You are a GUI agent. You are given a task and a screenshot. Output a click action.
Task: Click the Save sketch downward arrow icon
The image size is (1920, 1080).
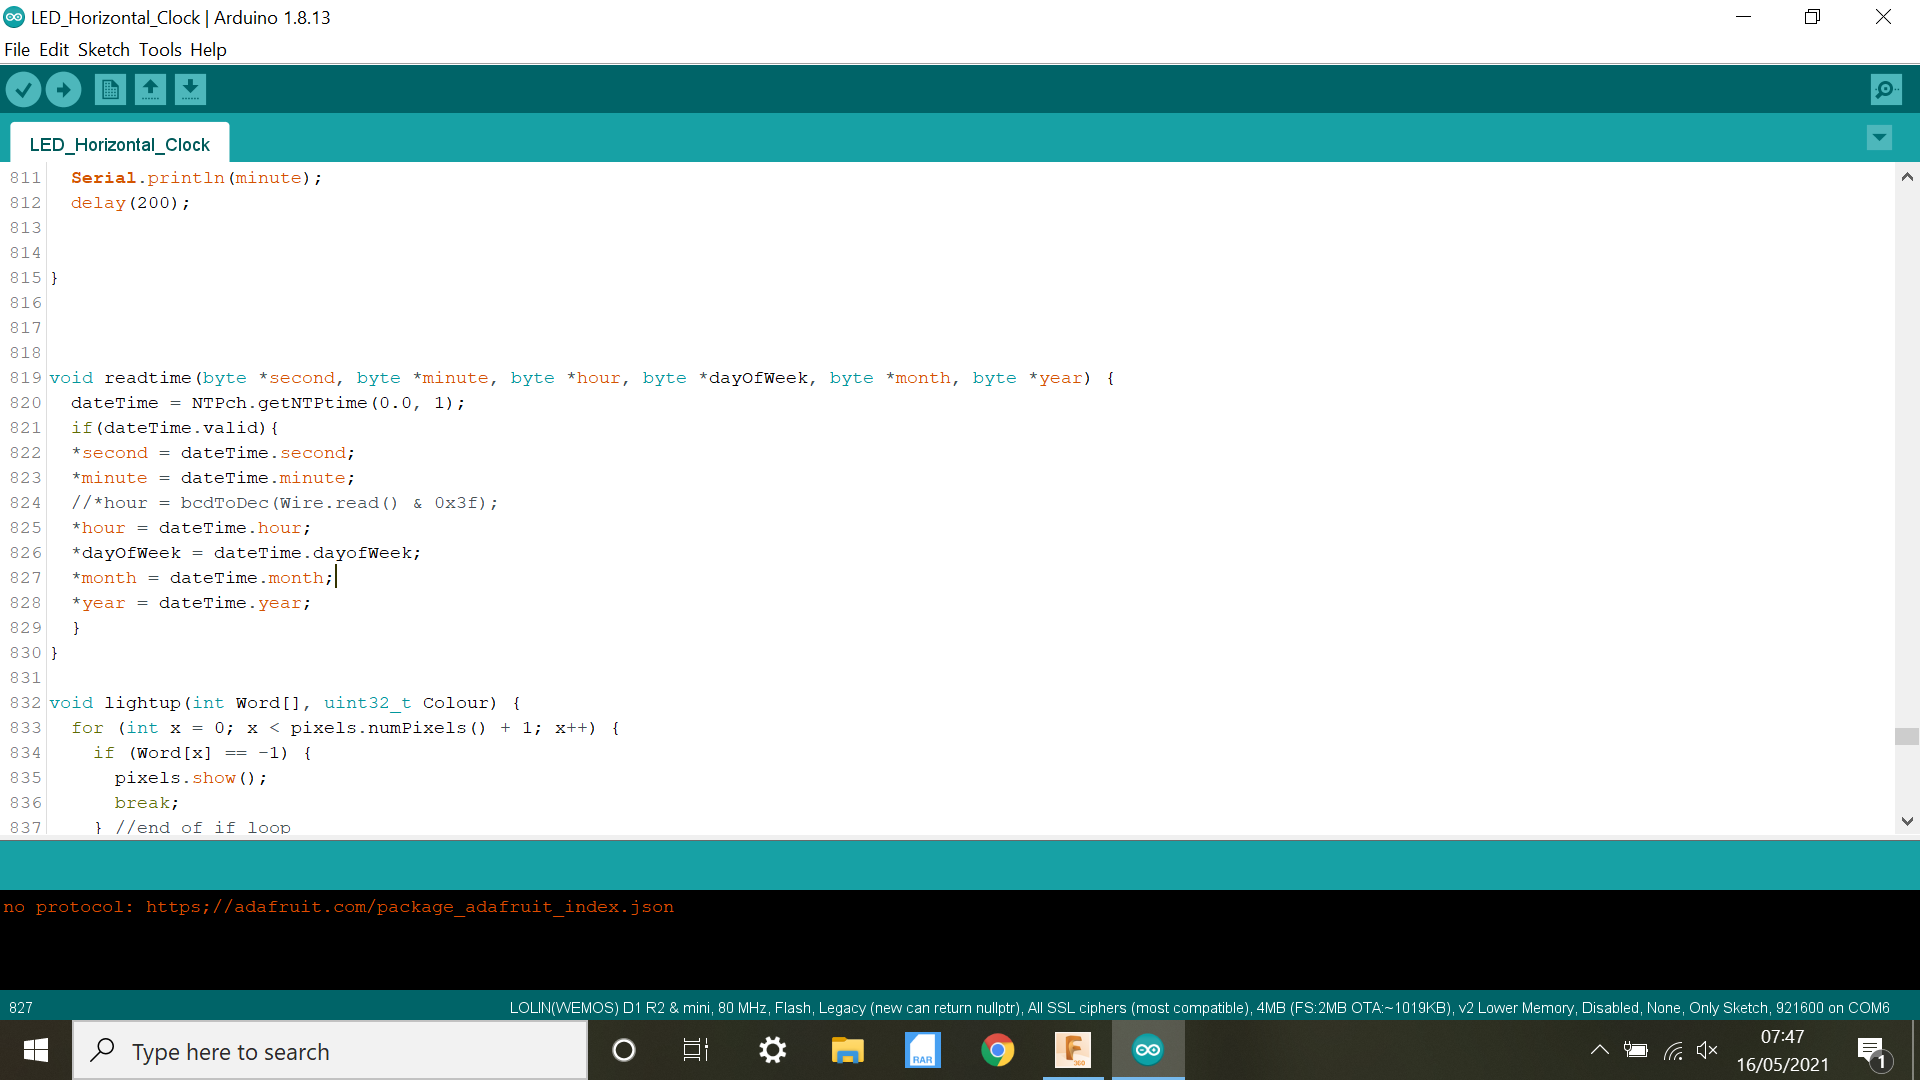point(190,88)
